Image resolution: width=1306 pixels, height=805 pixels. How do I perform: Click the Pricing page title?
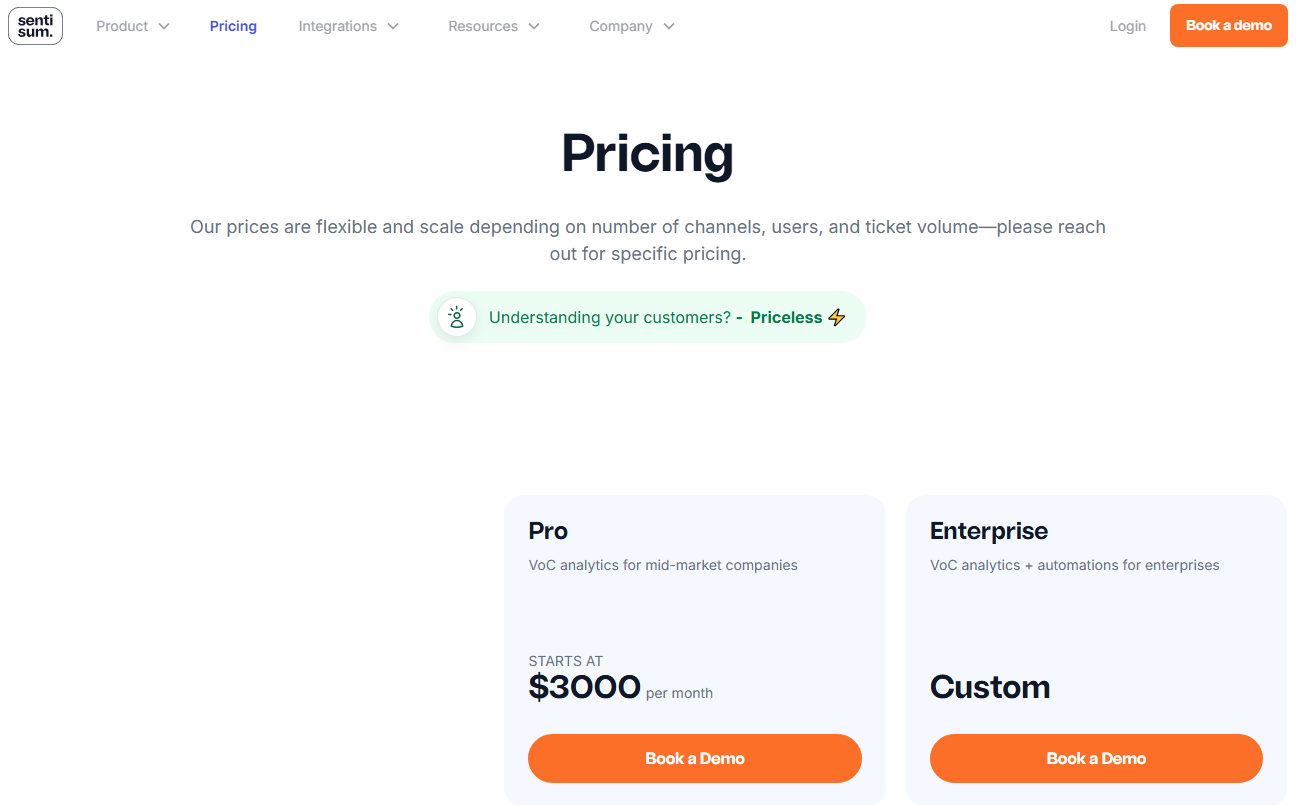(647, 154)
